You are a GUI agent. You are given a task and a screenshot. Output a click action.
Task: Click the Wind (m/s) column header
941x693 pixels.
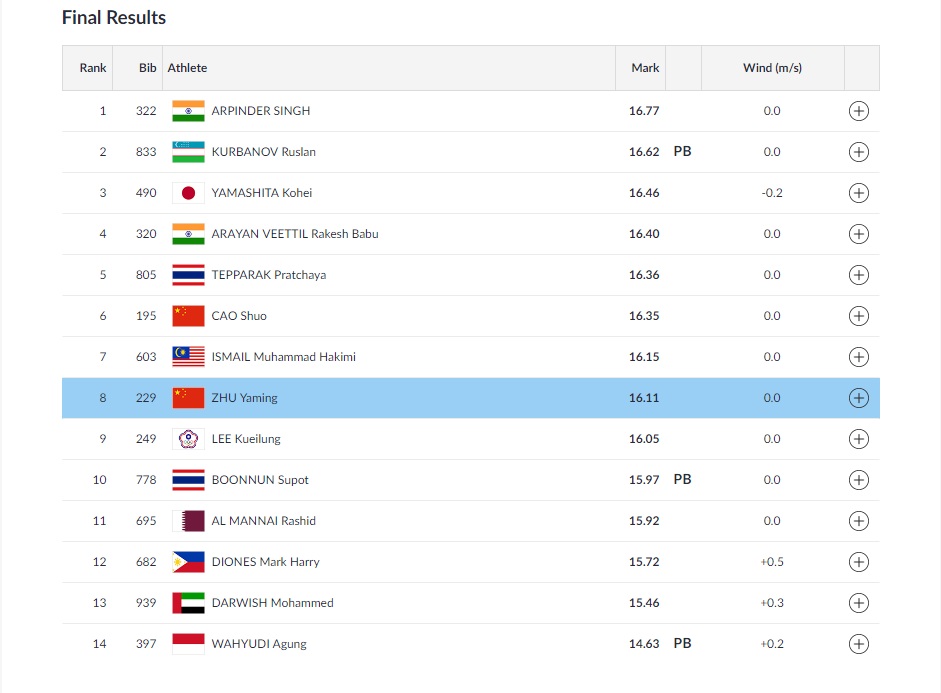click(x=772, y=68)
